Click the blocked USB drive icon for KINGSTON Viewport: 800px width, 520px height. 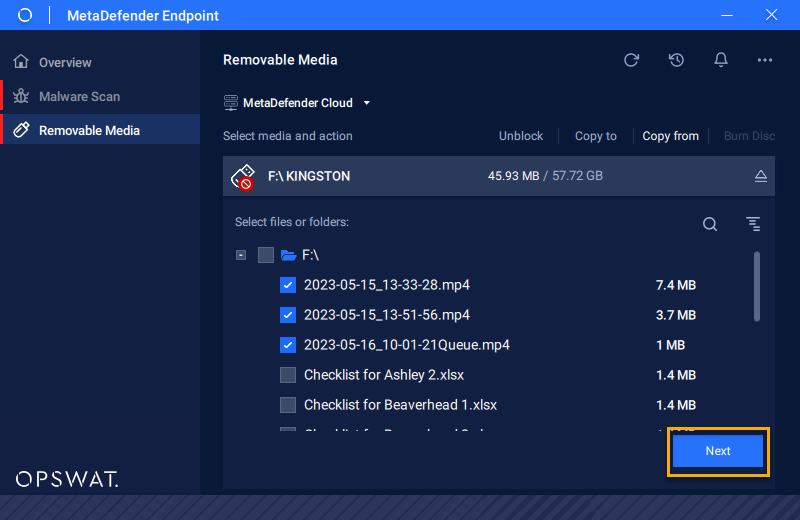243,177
